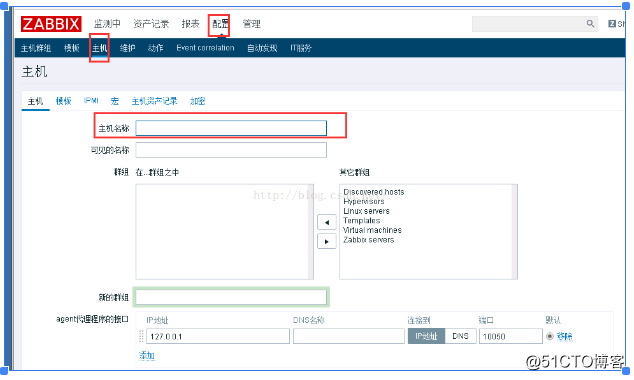The width and height of the screenshot is (634, 380).
Task: Click the 在...群组之中 list box
Action: [224, 232]
